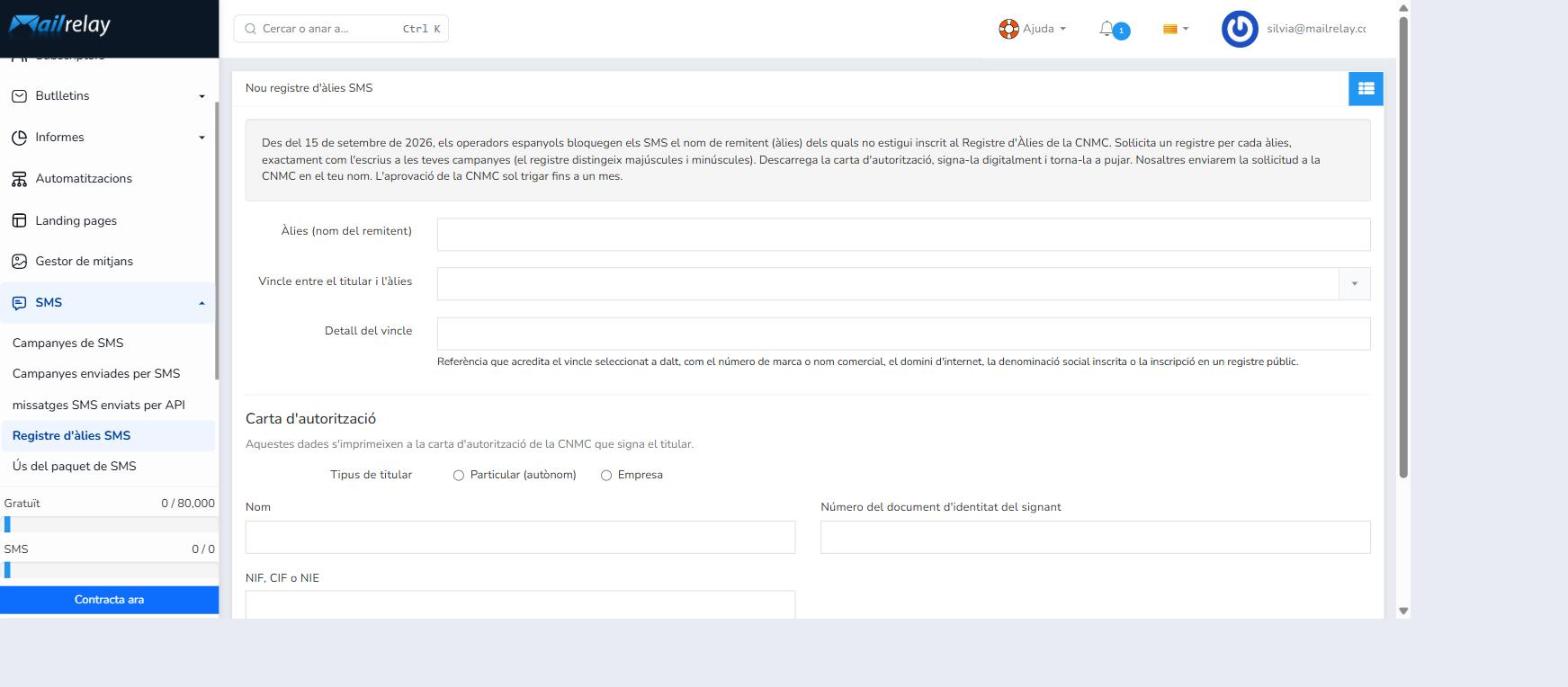Click the Butlletins envelope icon
Viewport: 1568px width, 687px height.
(19, 96)
